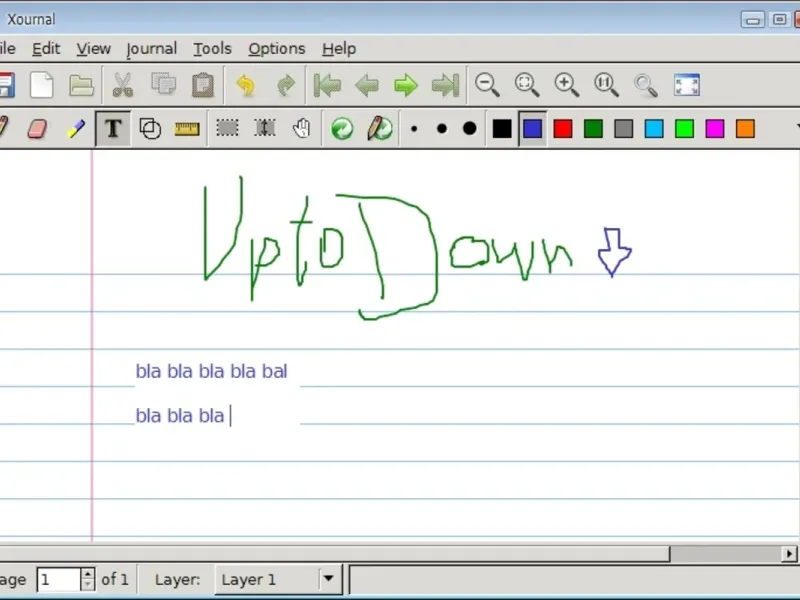Undo the last action
Screen dimensions: 800x600
[246, 85]
